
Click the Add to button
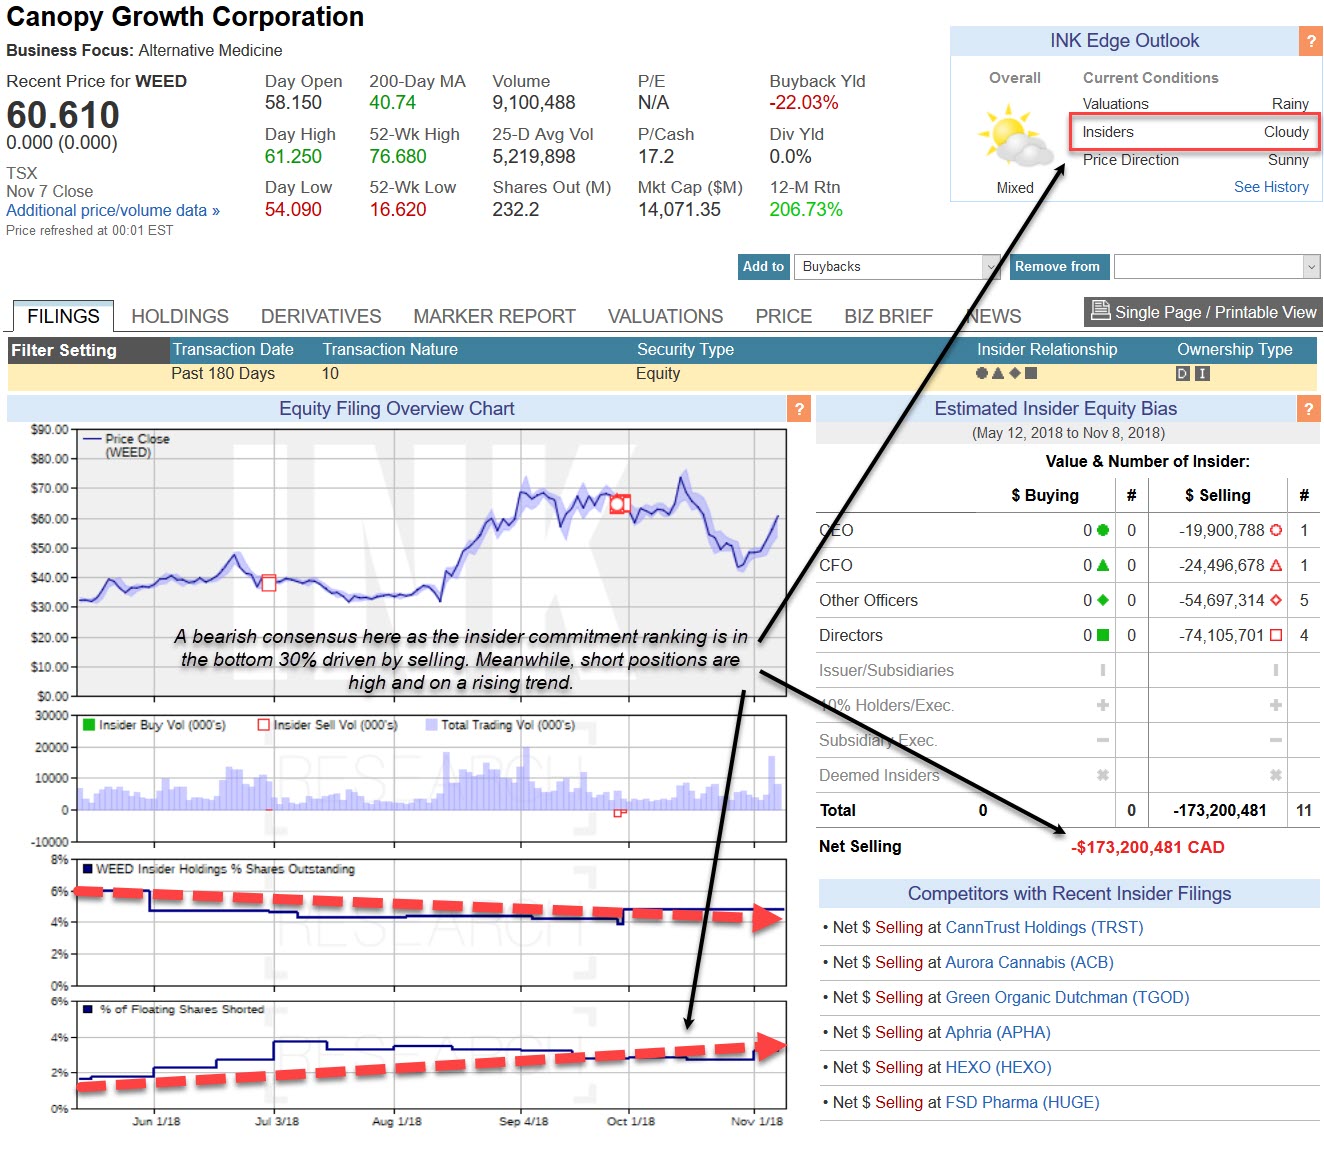point(764,267)
